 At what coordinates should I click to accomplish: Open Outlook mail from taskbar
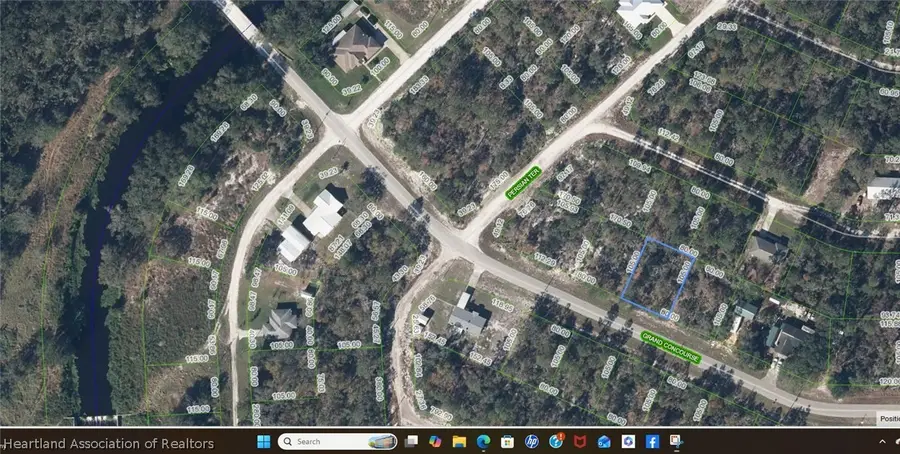tap(604, 441)
